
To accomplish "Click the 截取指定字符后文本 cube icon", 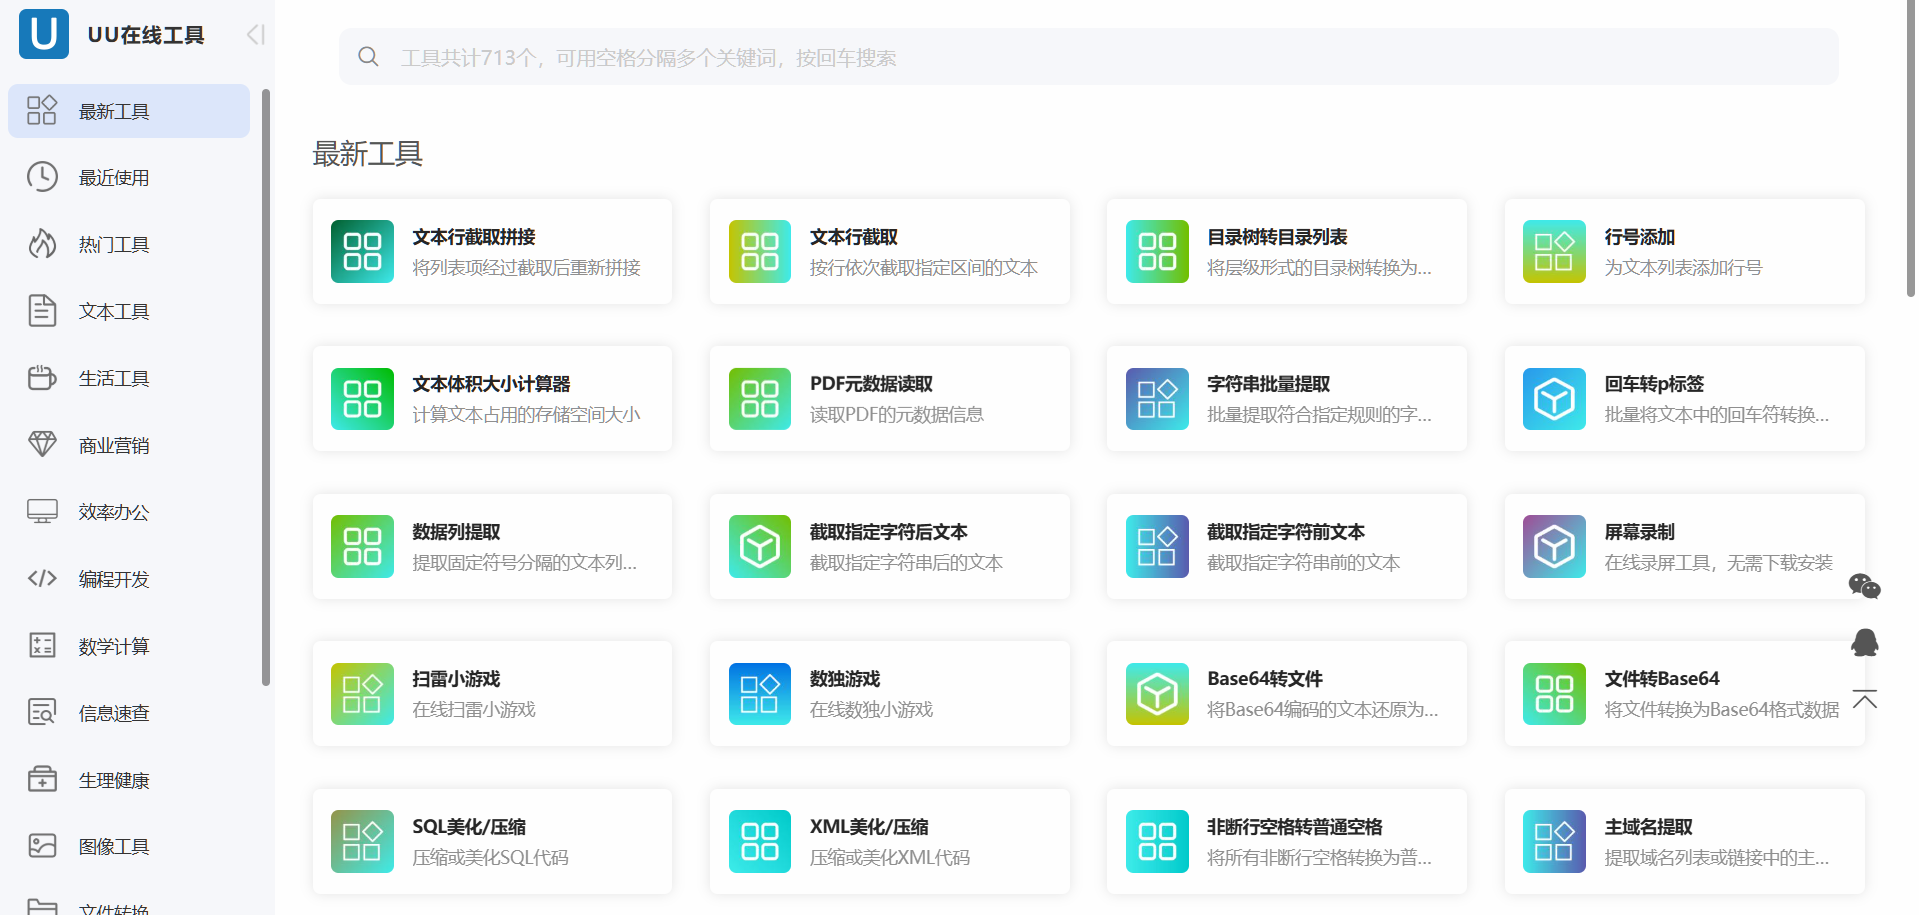I will coord(760,547).
